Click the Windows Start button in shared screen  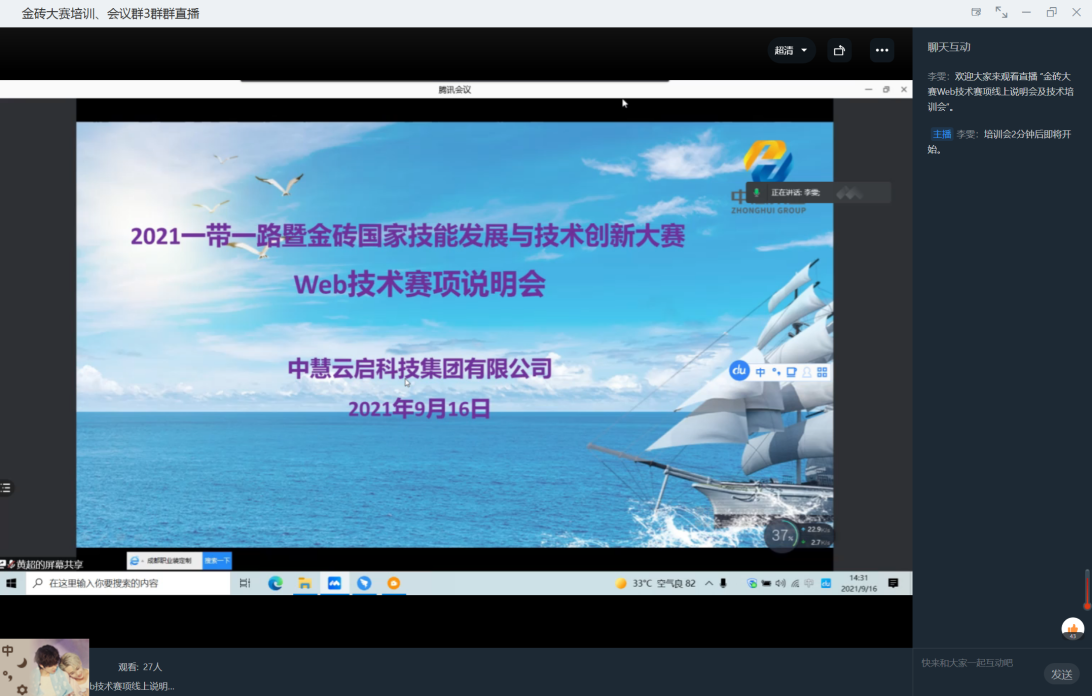tap(11, 583)
